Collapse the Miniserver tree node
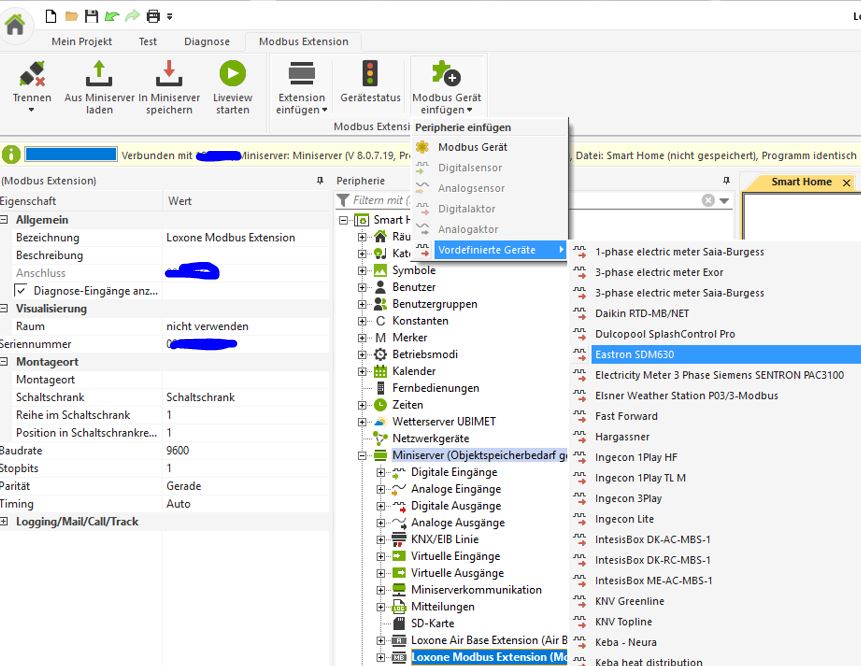Image resolution: width=861 pixels, height=666 pixels. click(x=361, y=455)
